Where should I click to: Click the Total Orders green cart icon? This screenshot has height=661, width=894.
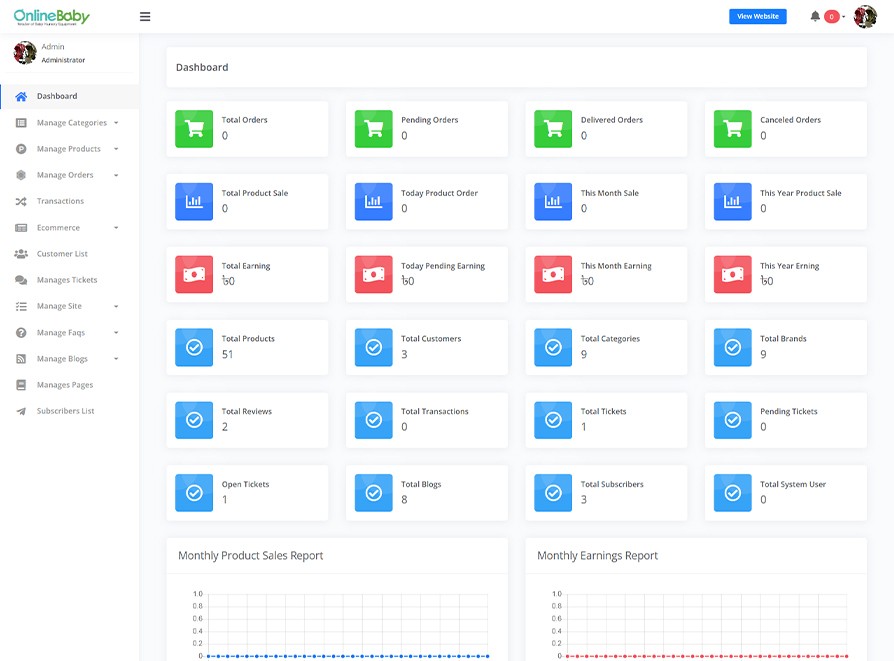[194, 129]
